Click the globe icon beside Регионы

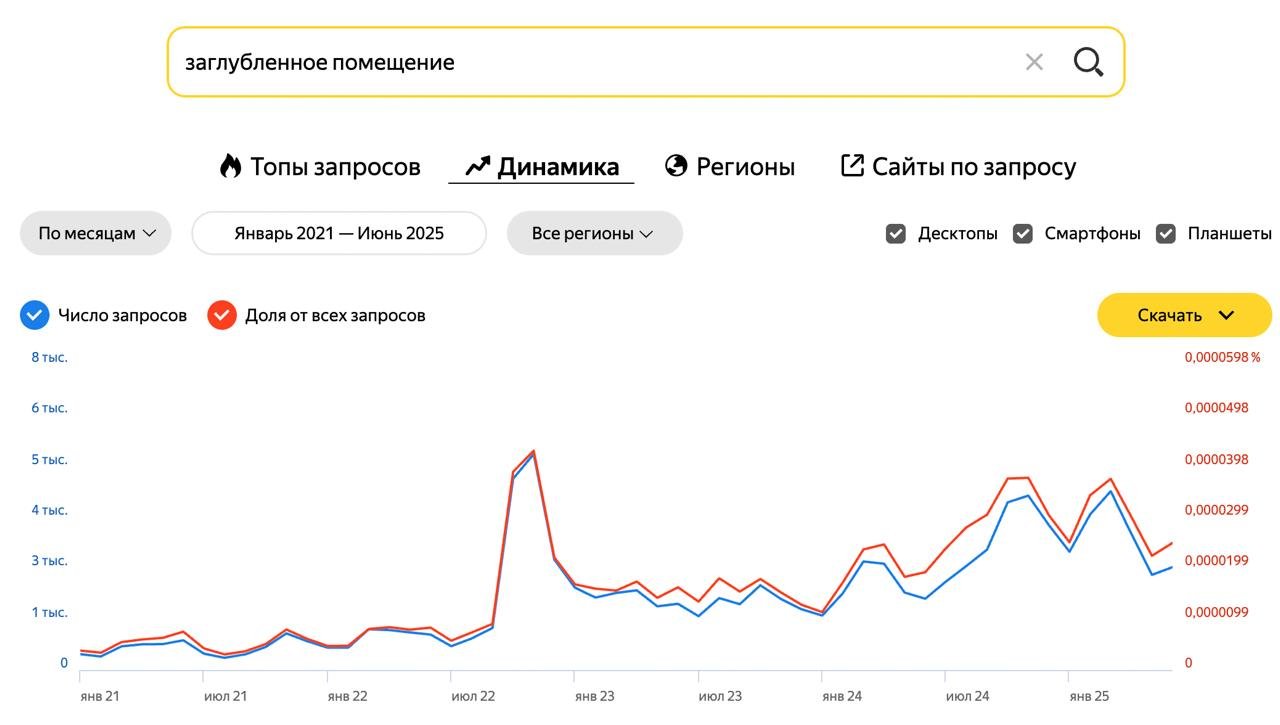[677, 166]
